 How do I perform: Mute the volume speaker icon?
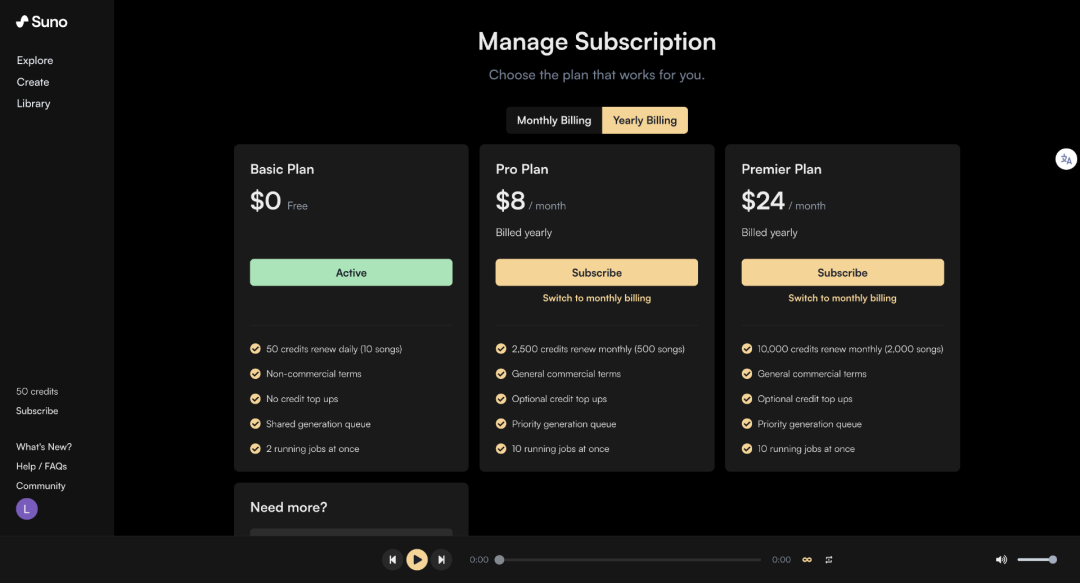pos(1001,560)
